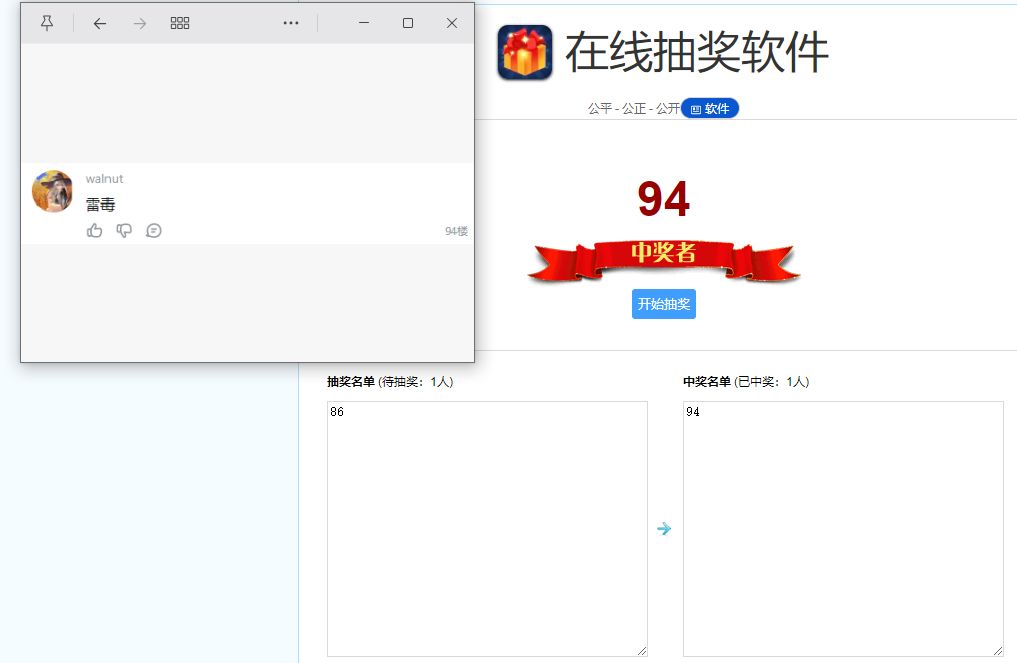Open the grid view icon in popup toolbar
The width and height of the screenshot is (1017, 663).
tap(180, 23)
